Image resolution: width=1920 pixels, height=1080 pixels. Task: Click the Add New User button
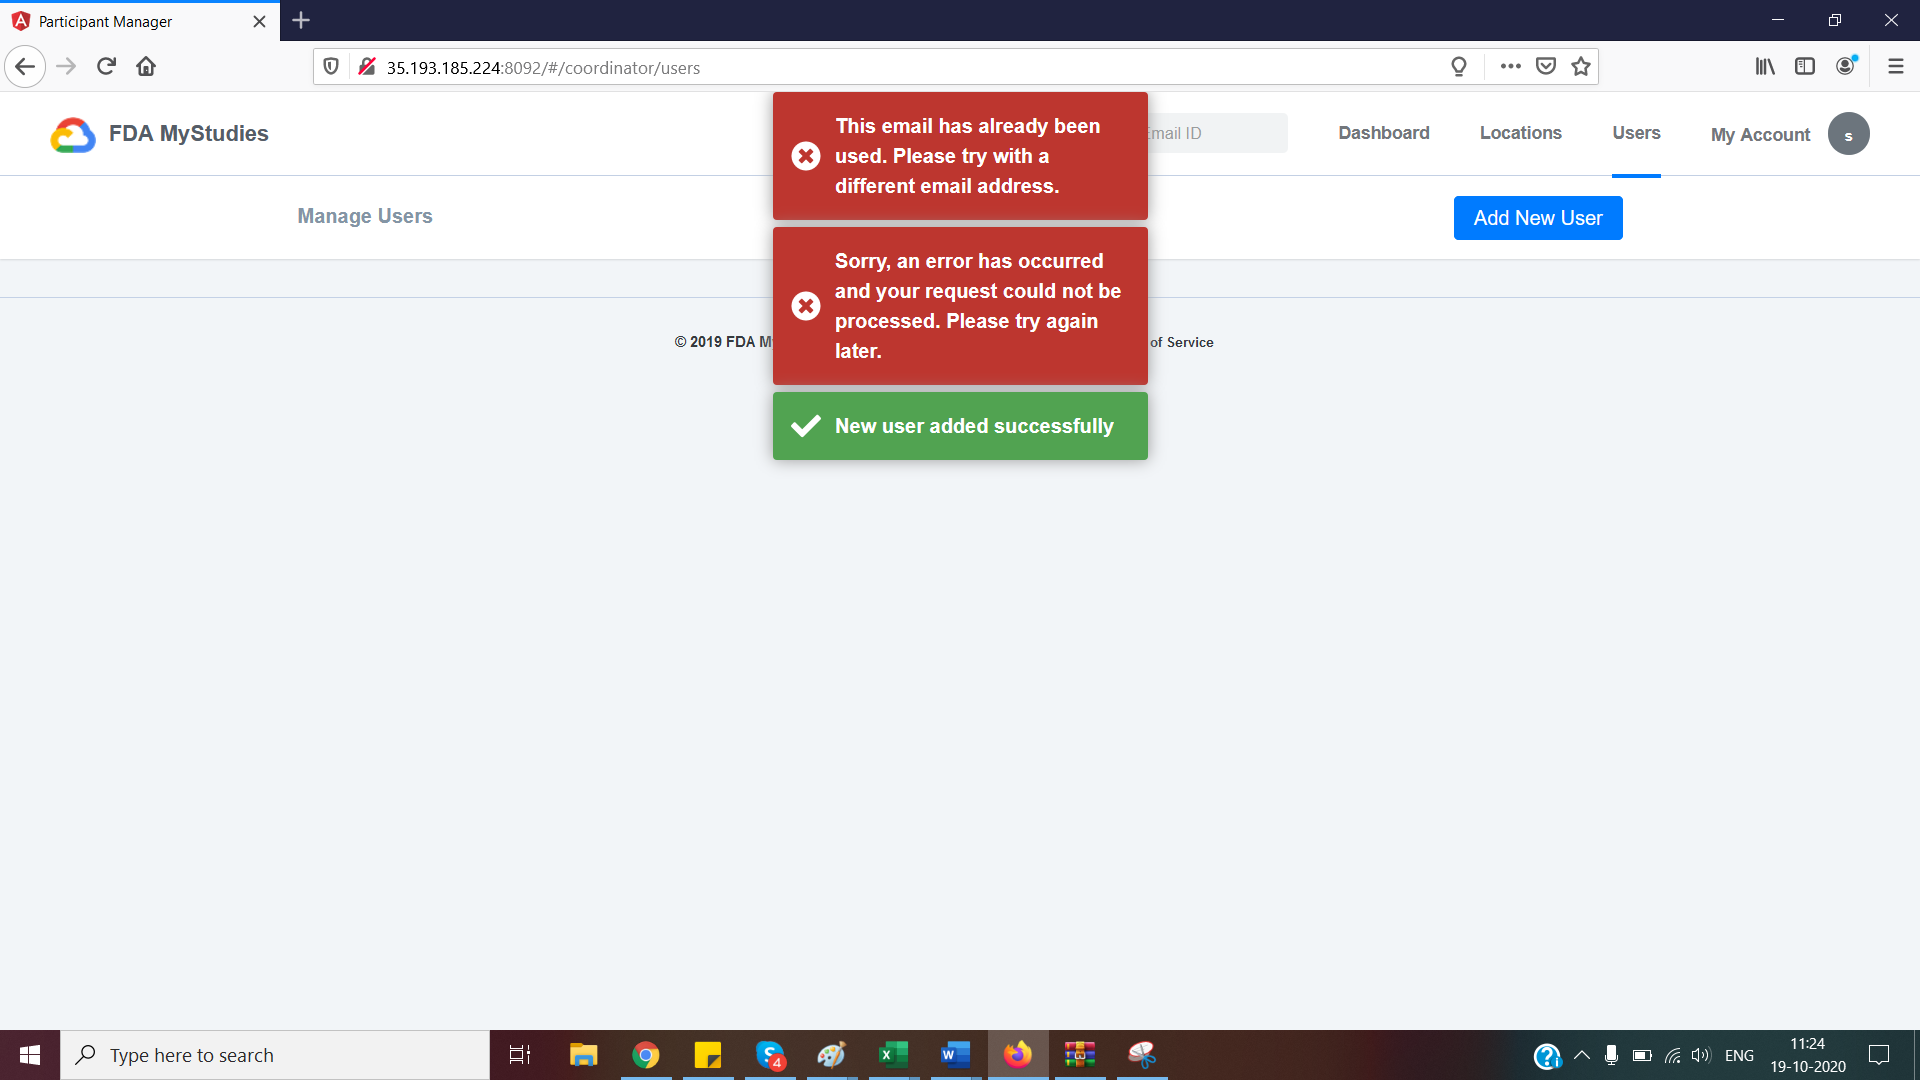[1538, 217]
